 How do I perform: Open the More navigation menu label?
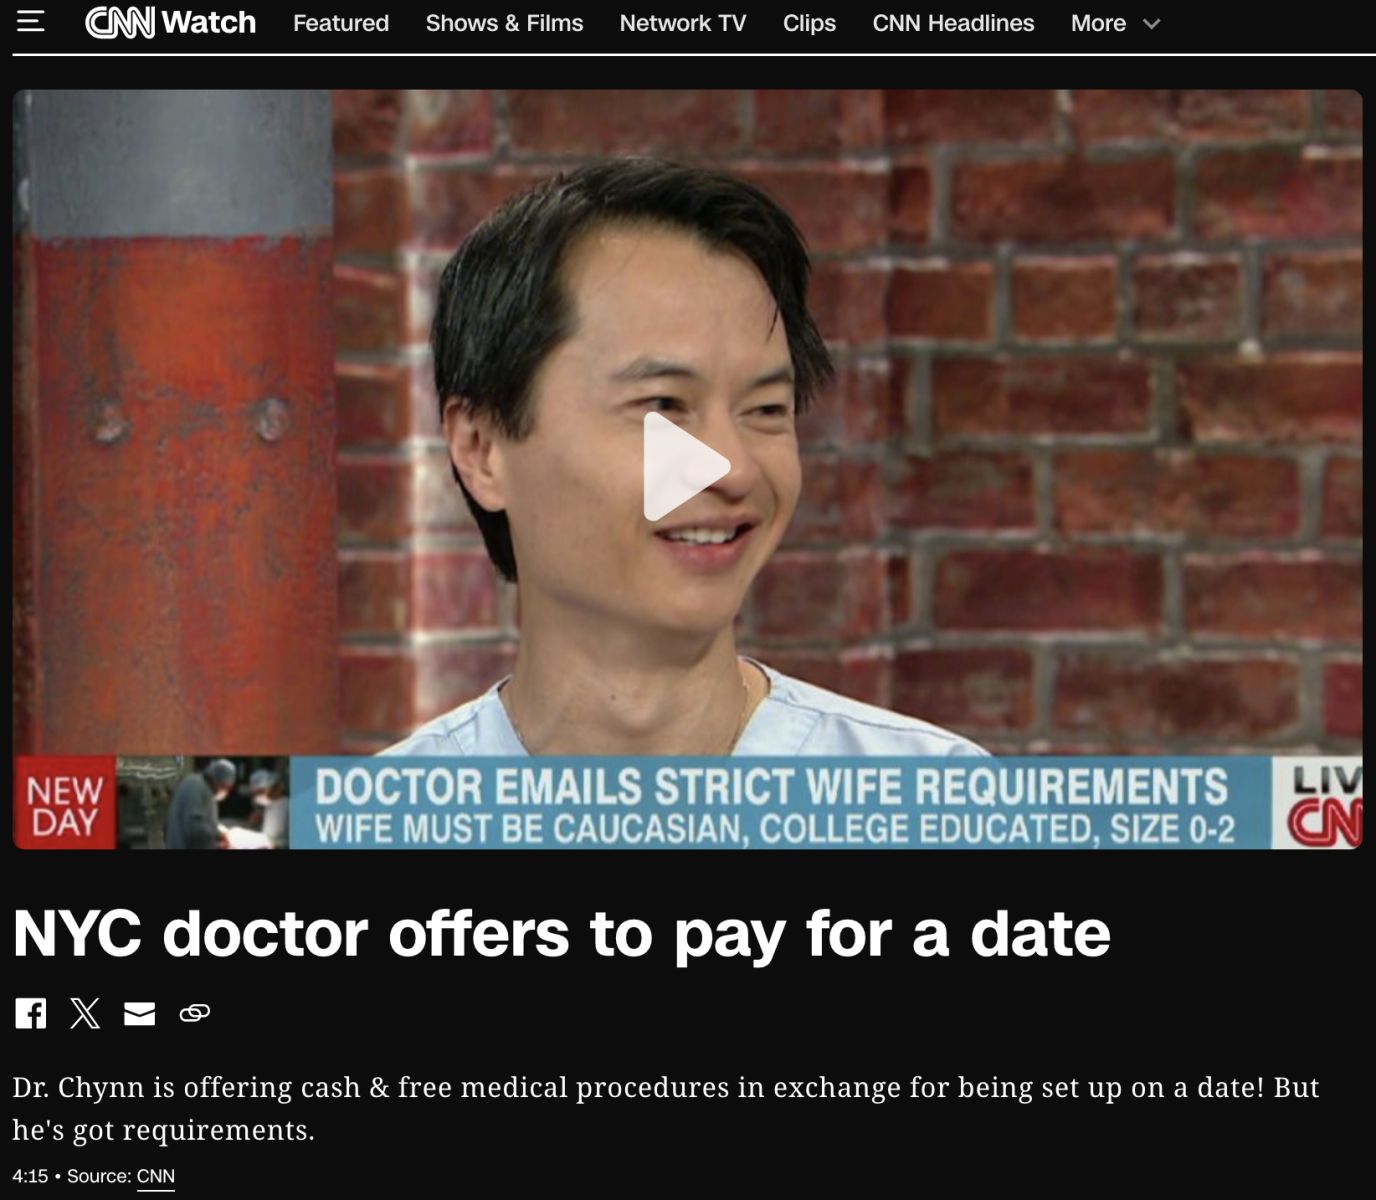point(1097,23)
